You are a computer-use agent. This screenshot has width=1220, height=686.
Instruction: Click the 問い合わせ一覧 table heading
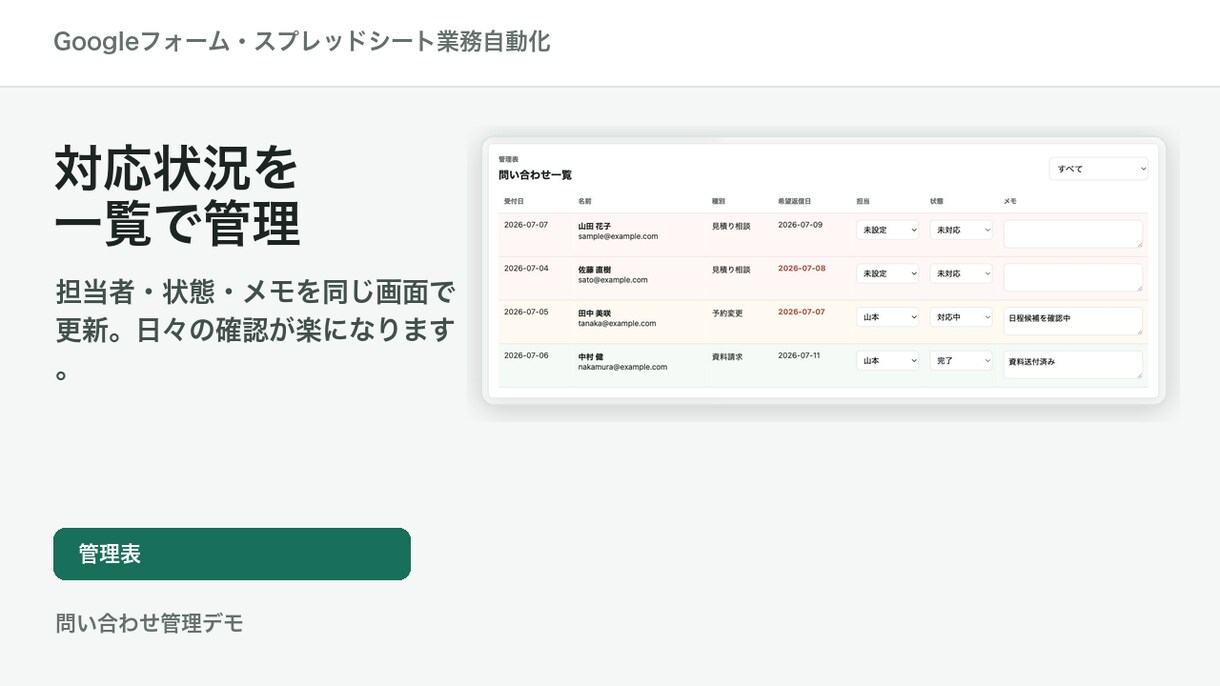click(535, 175)
